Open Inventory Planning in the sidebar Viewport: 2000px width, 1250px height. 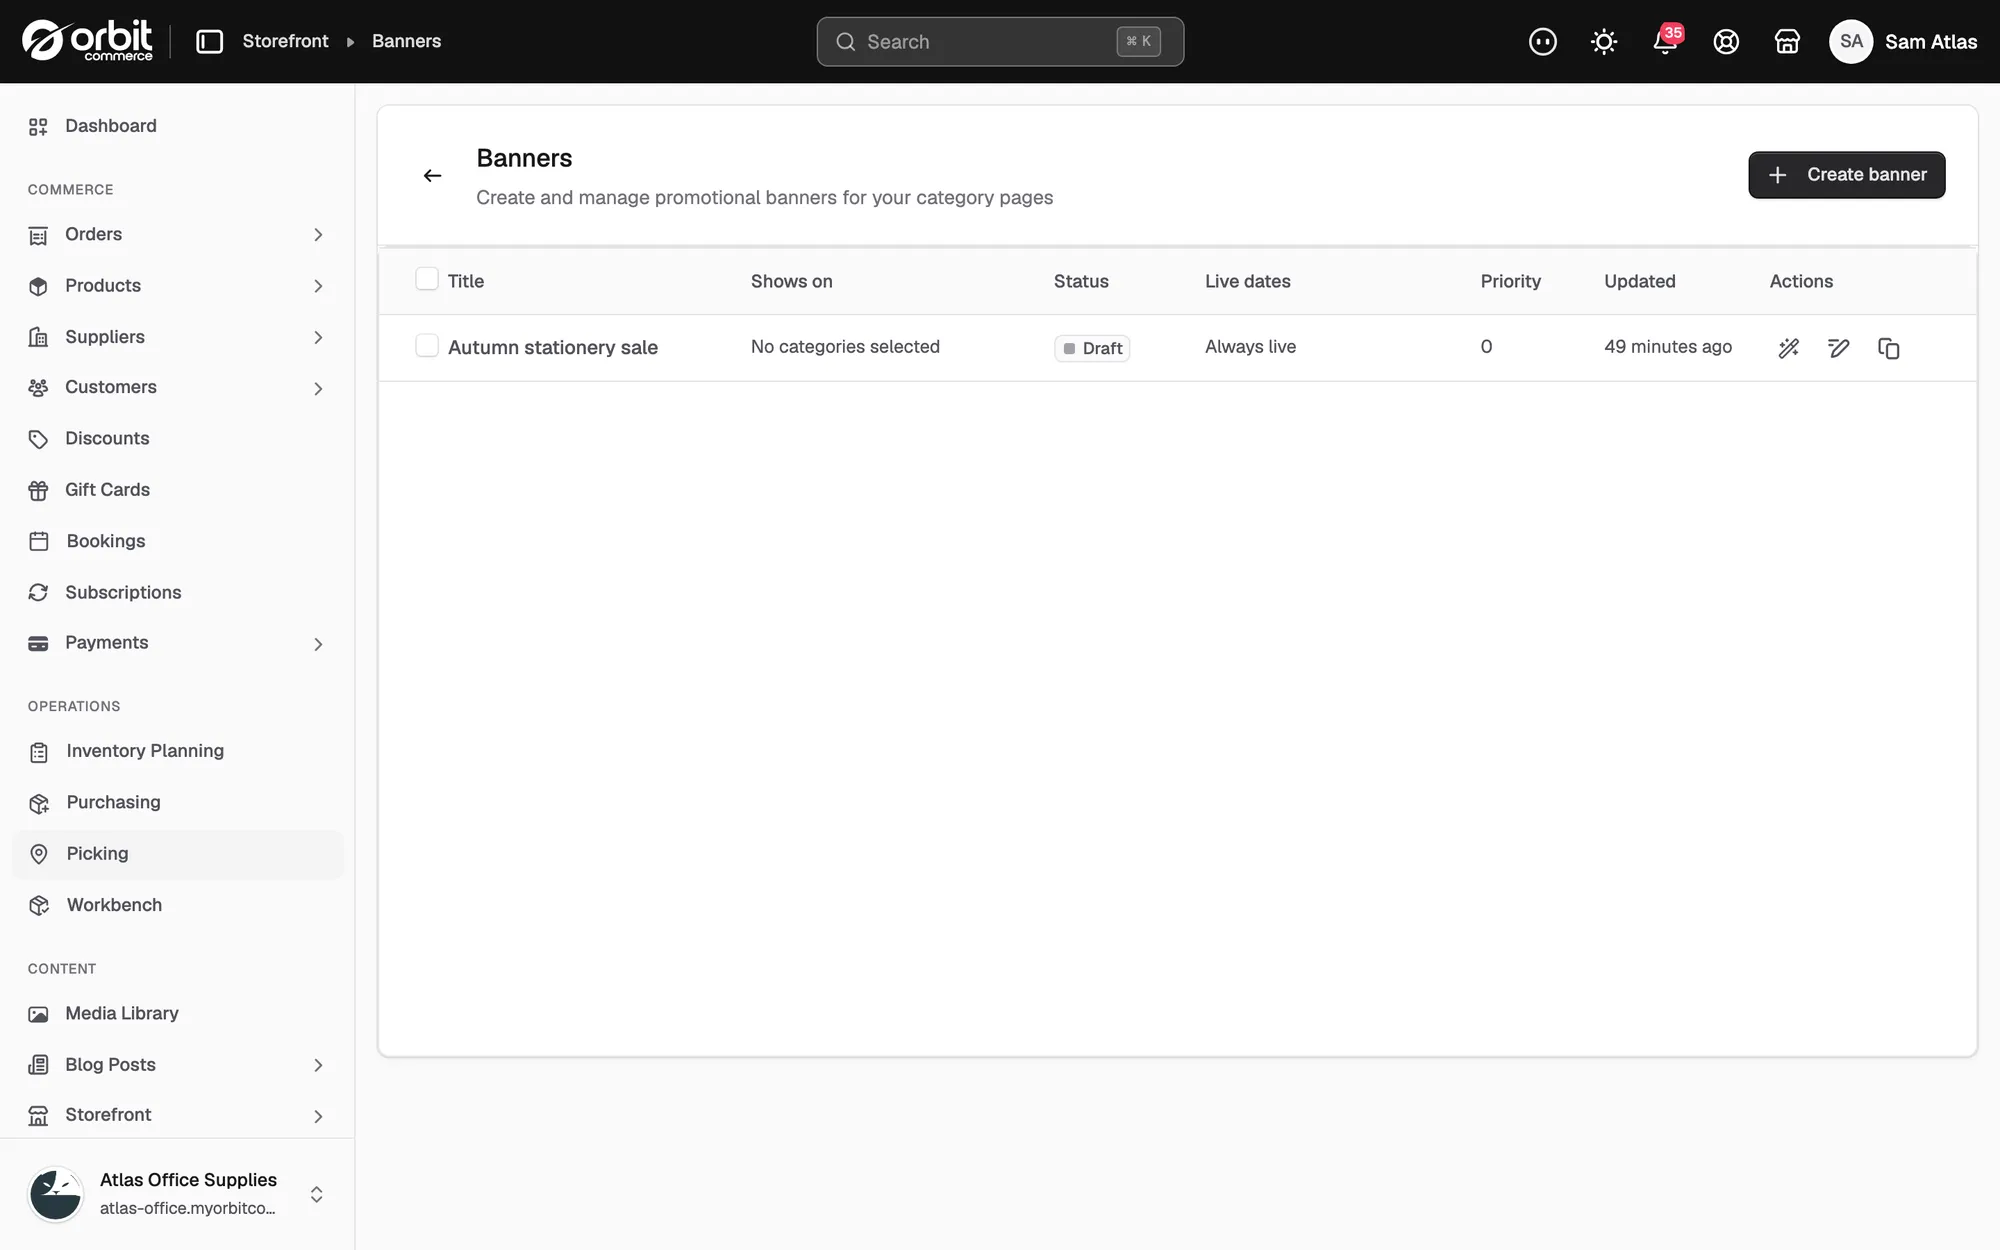click(x=178, y=751)
